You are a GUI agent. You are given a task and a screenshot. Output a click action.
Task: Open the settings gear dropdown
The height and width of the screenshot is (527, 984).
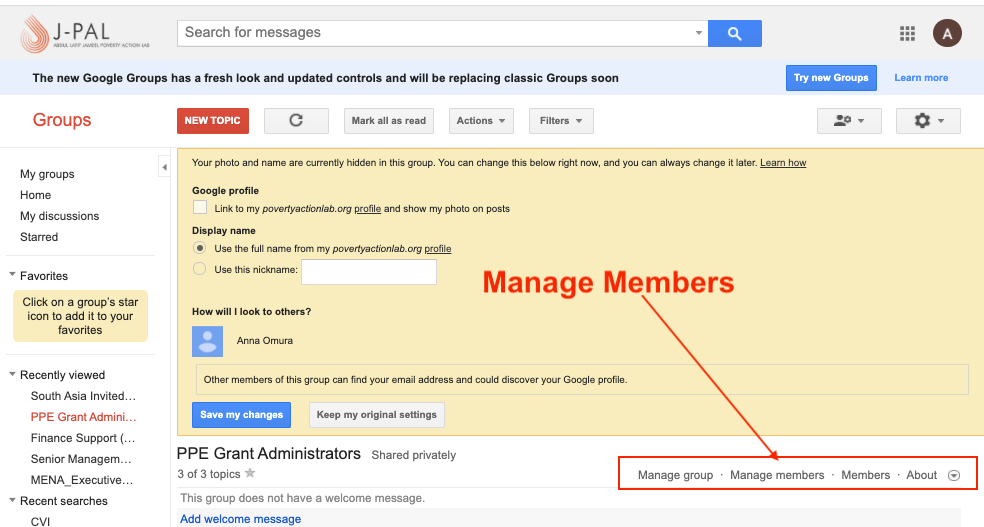click(928, 120)
